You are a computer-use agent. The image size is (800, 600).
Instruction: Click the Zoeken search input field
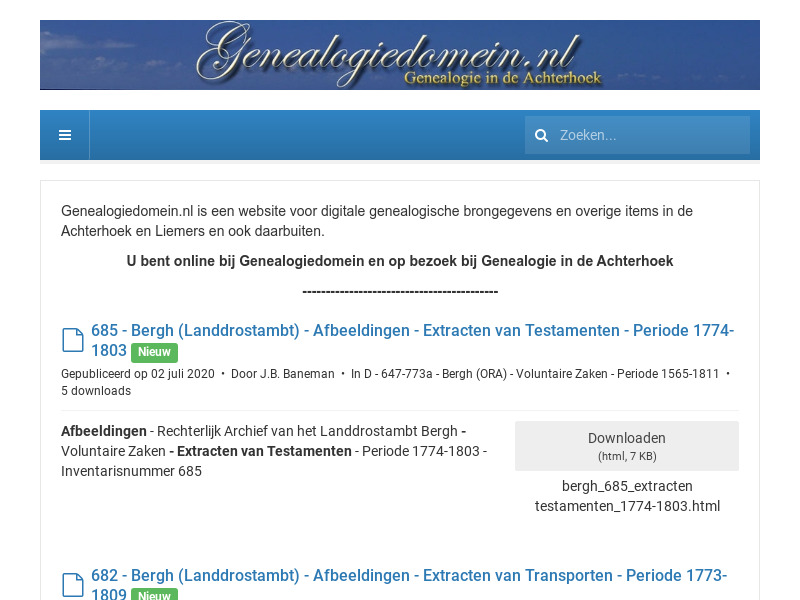[650, 134]
